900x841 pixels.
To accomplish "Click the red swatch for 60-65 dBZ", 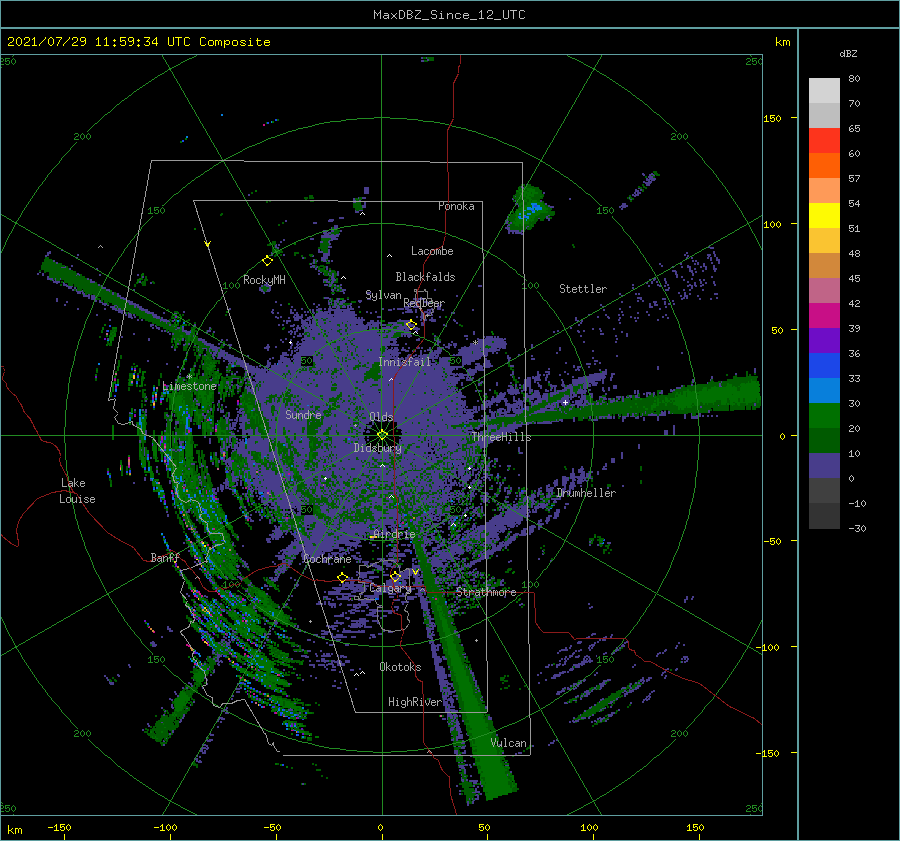I will [824, 141].
